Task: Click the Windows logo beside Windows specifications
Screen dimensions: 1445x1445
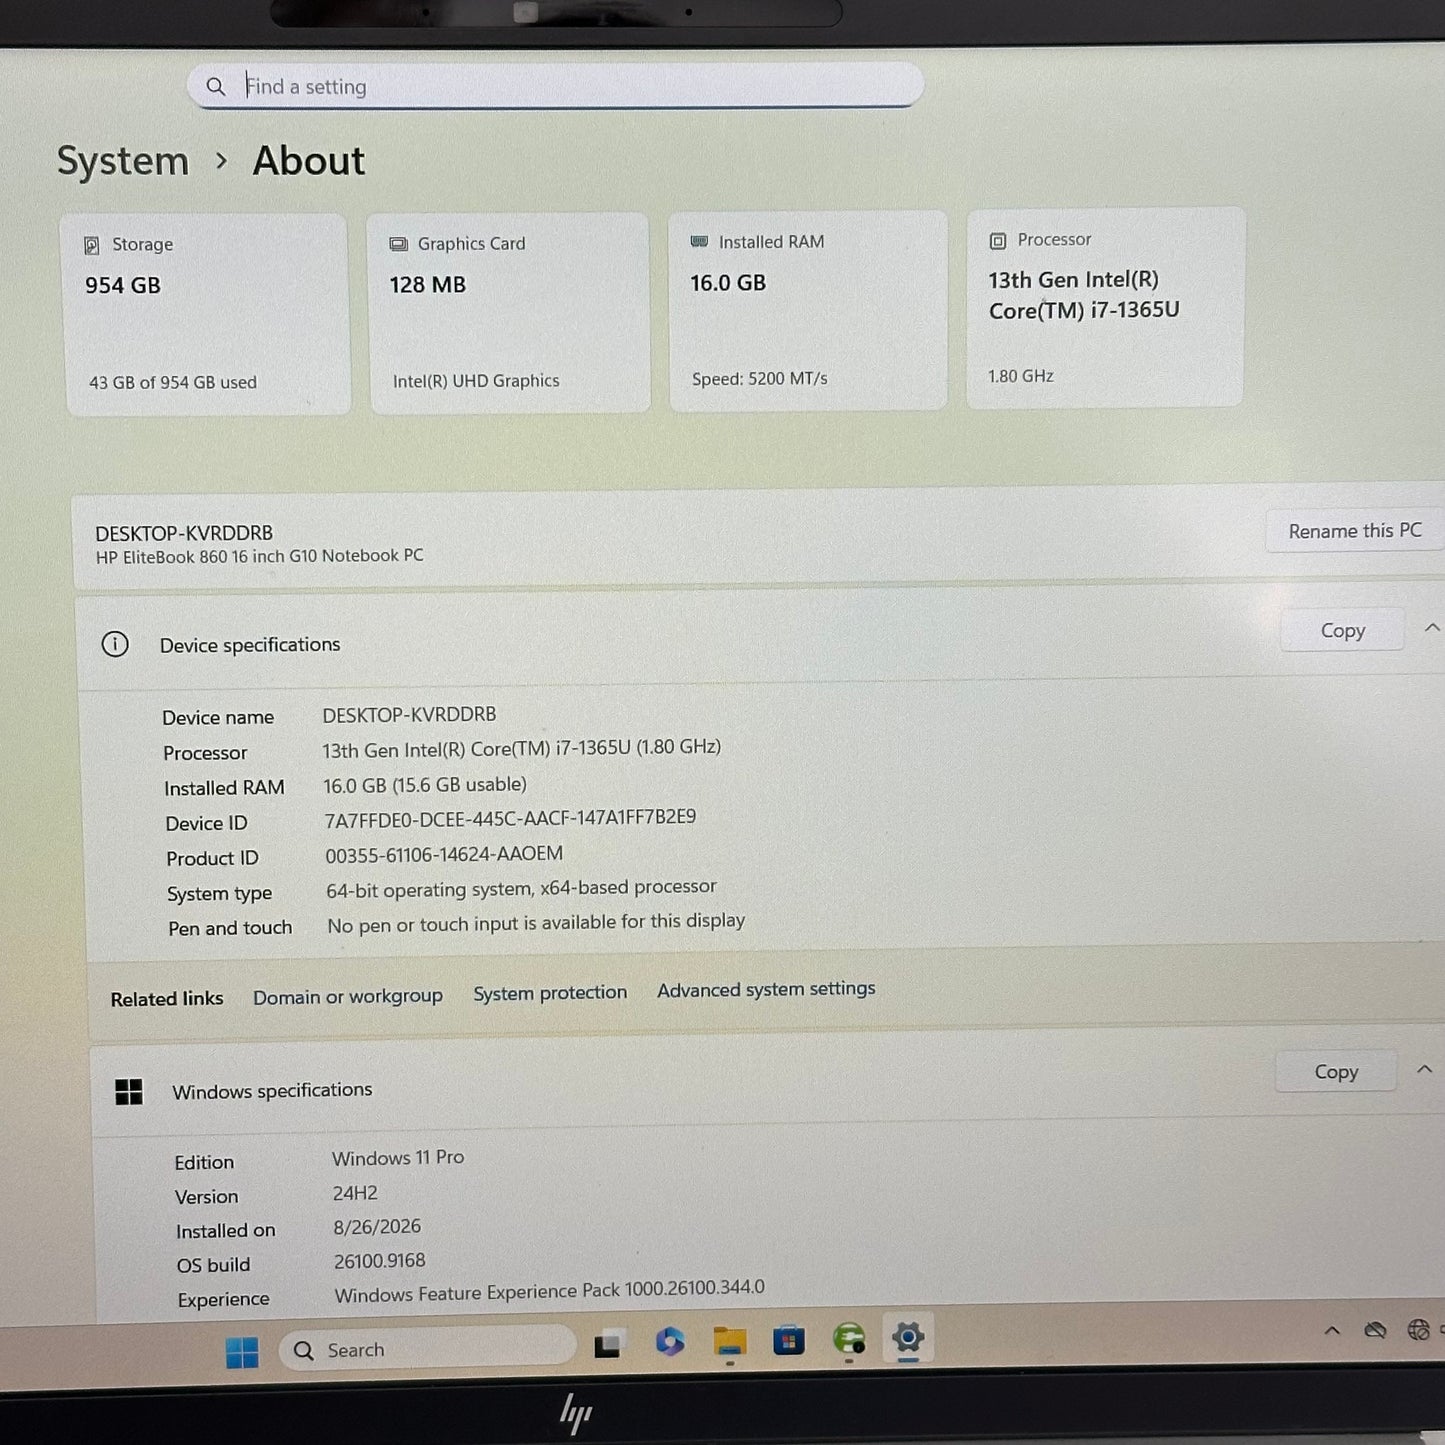Action: point(129,1092)
